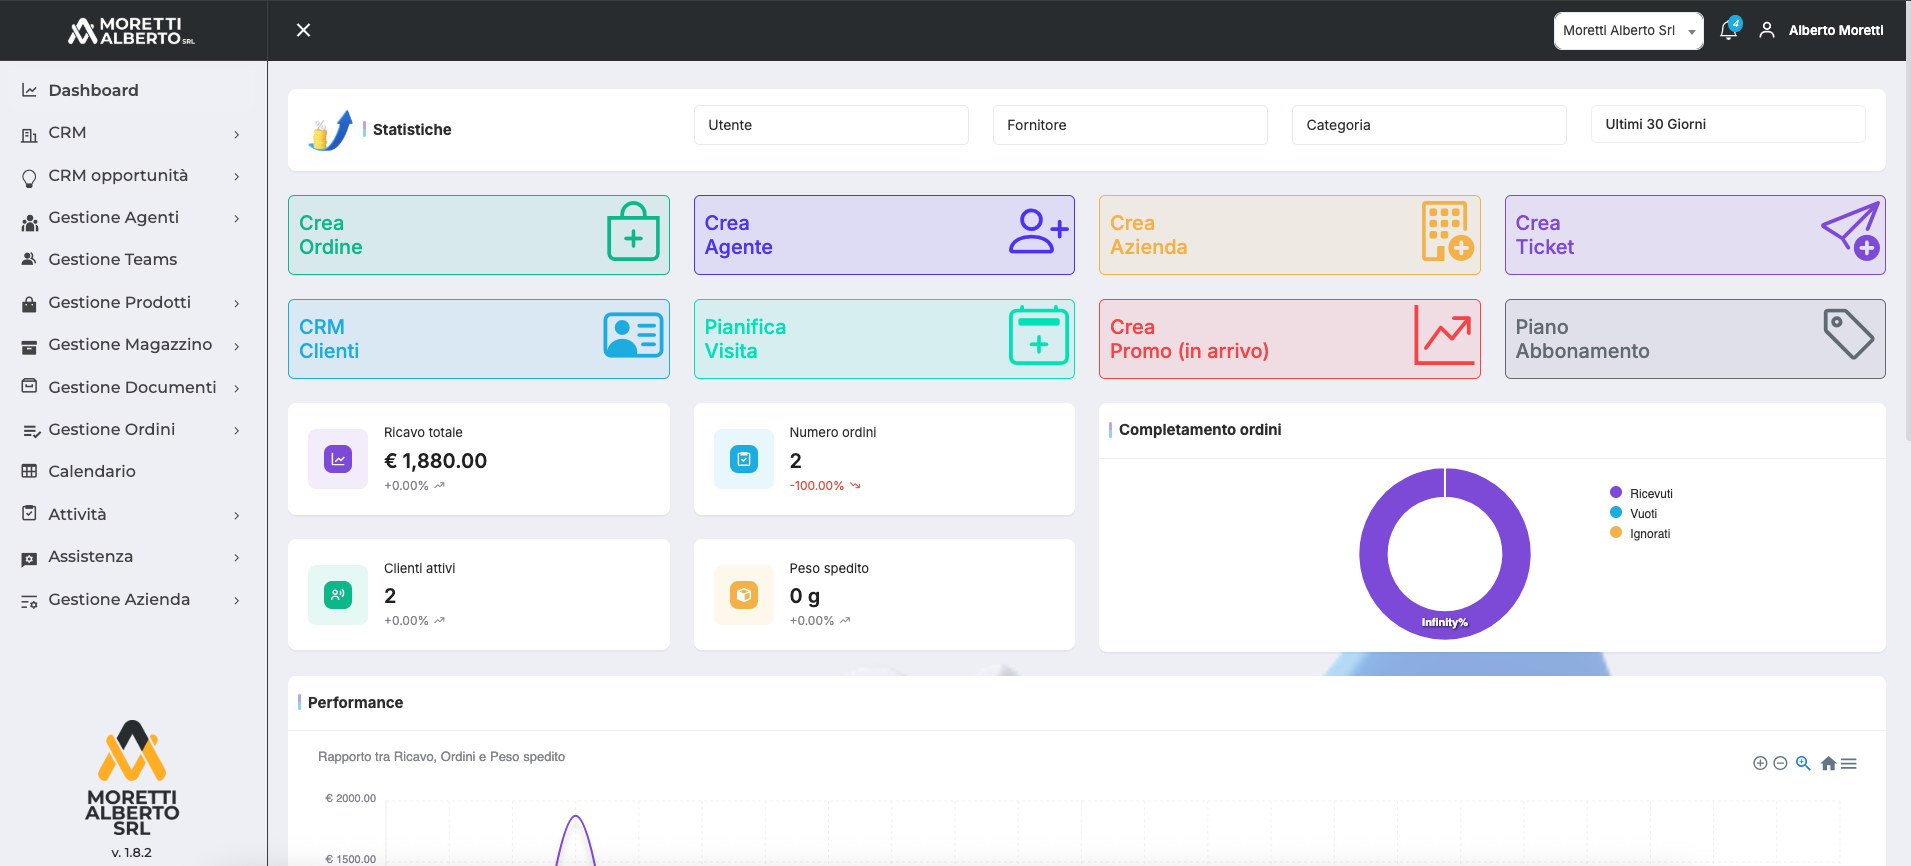Click the notification bell icon
1911x866 pixels.
coord(1728,30)
